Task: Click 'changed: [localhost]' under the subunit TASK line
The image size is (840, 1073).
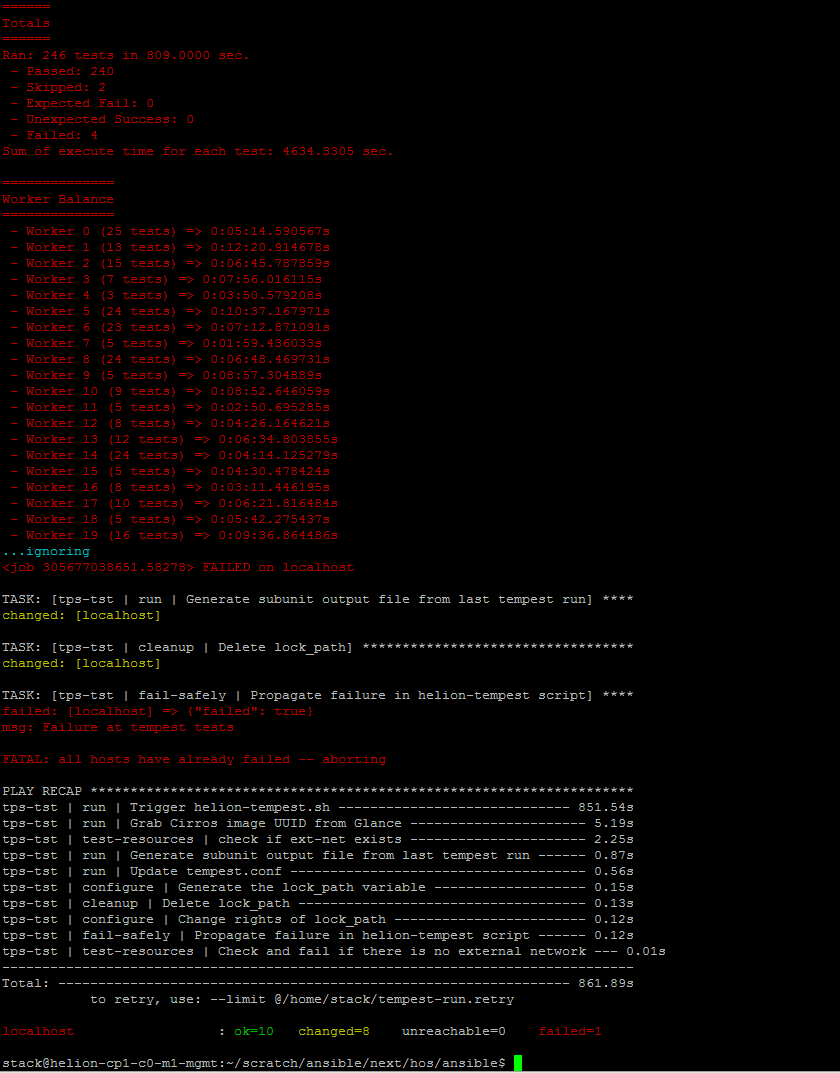Action: (x=81, y=615)
